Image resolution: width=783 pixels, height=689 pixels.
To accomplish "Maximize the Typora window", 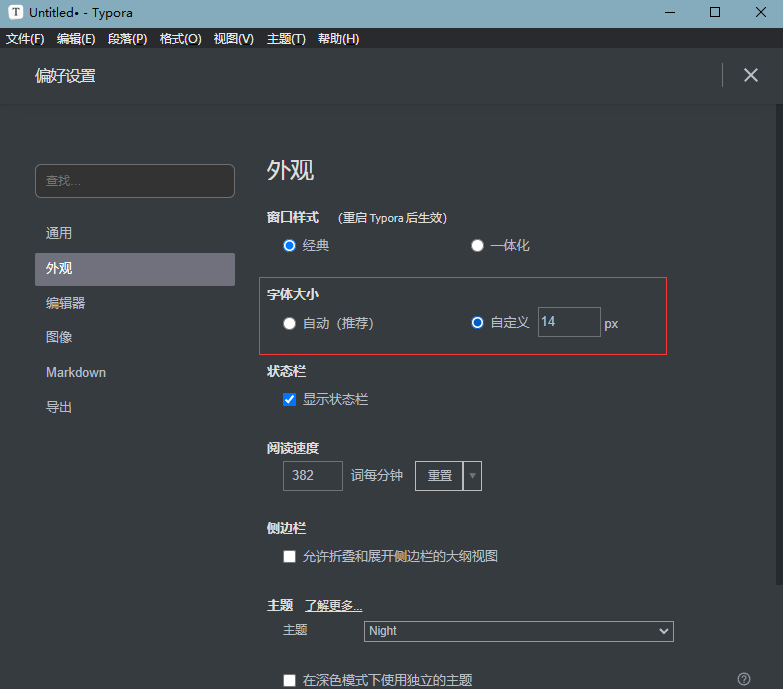I will [715, 12].
